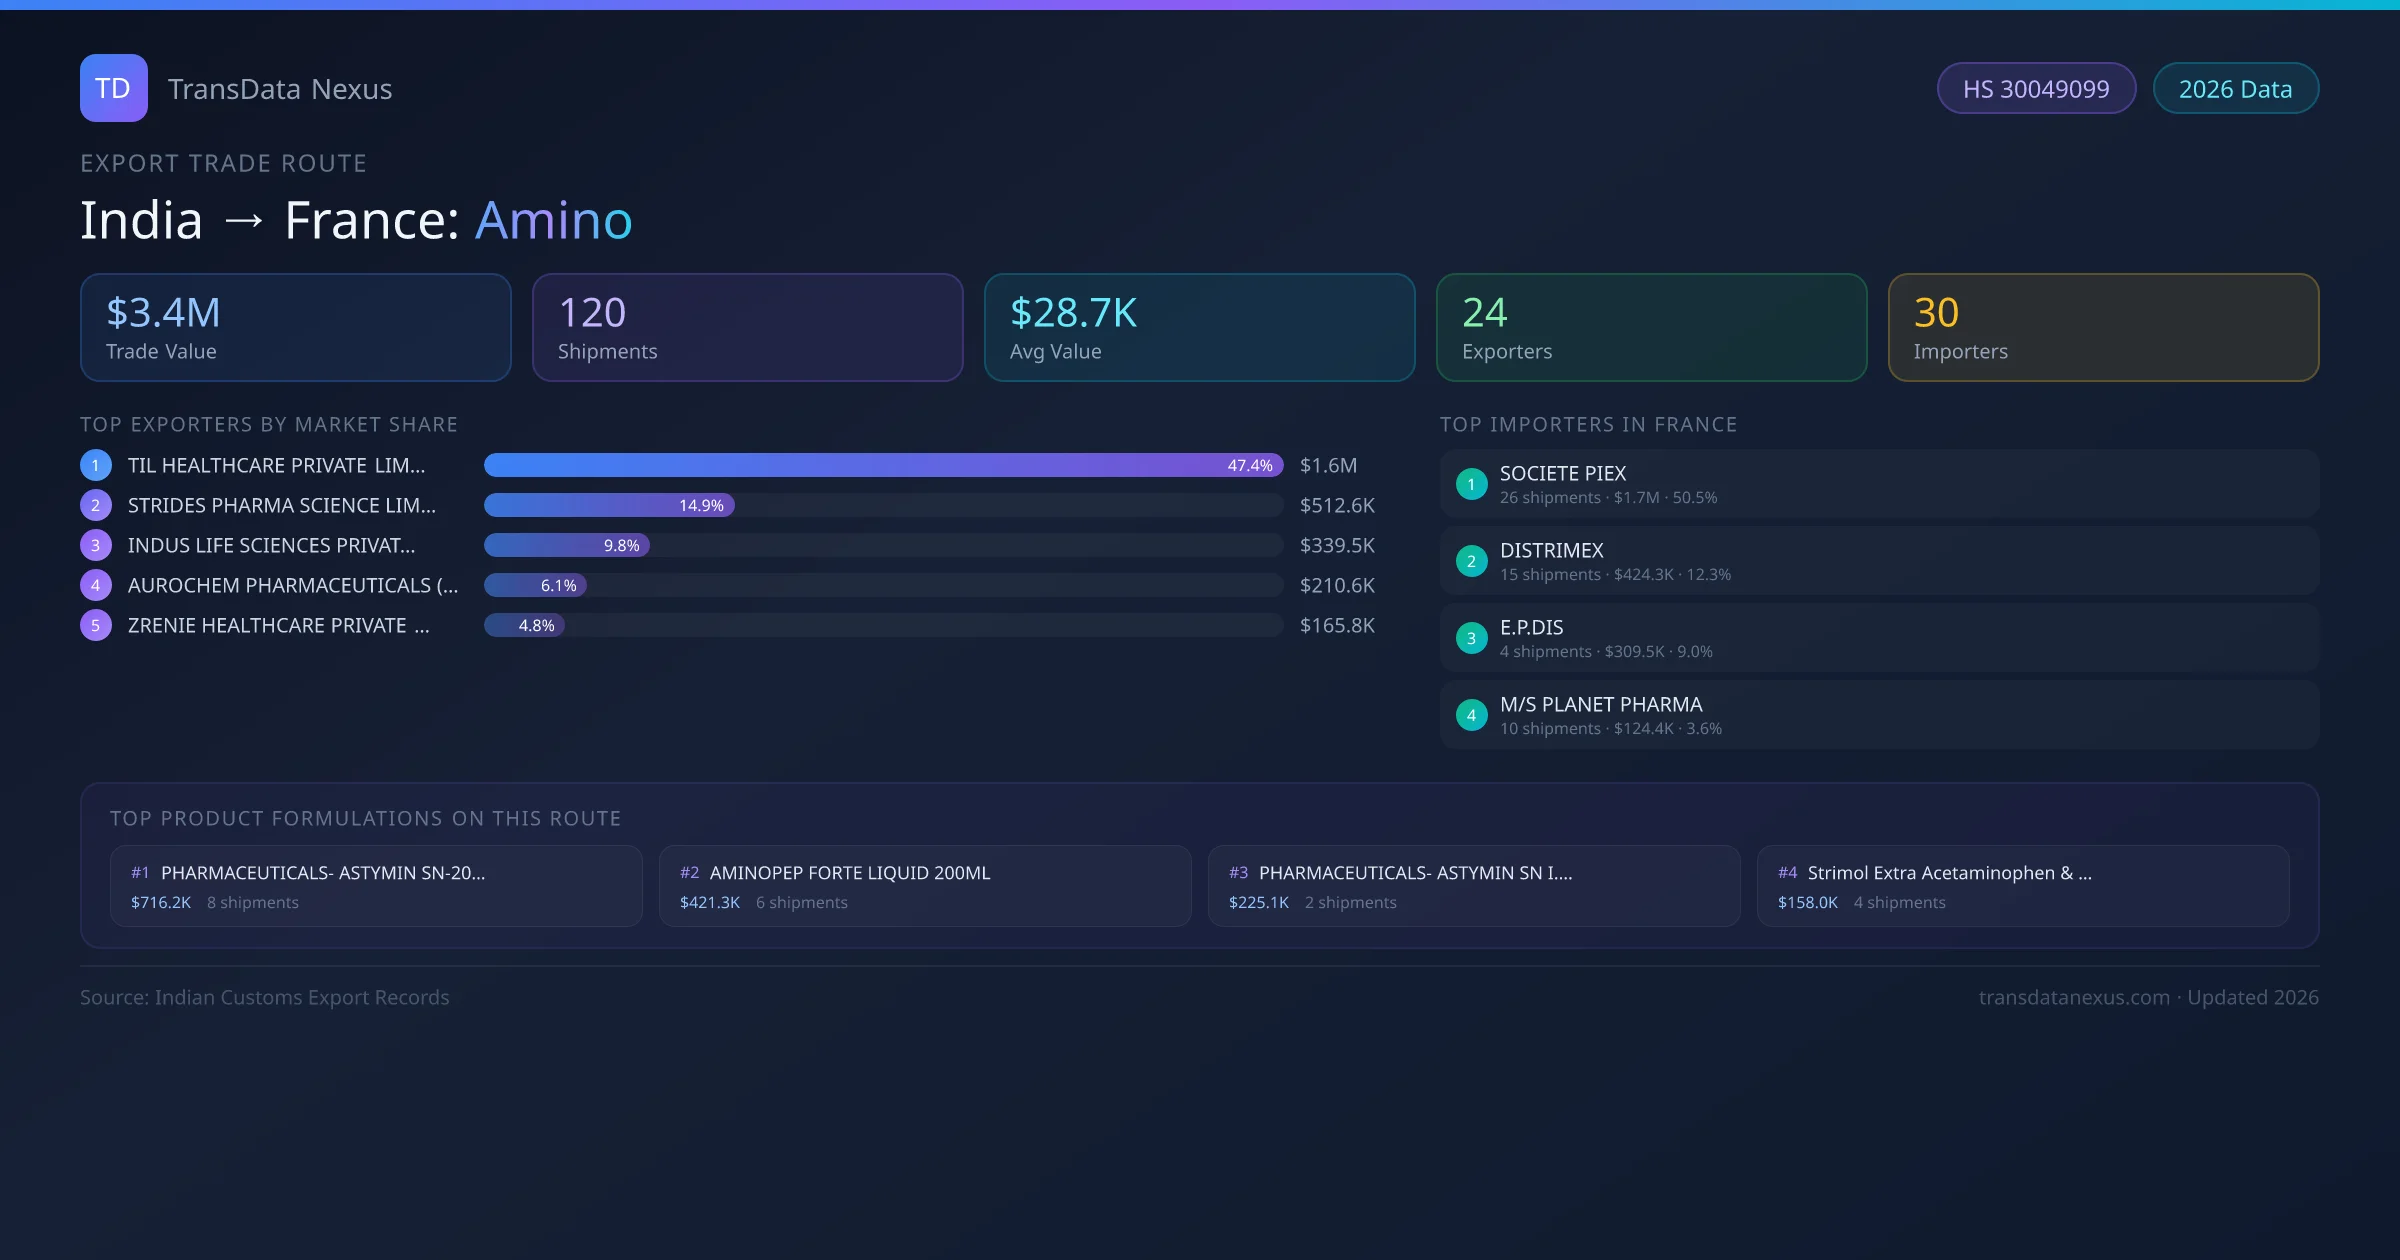Click transdatanexus.com footer link

coord(2074,997)
